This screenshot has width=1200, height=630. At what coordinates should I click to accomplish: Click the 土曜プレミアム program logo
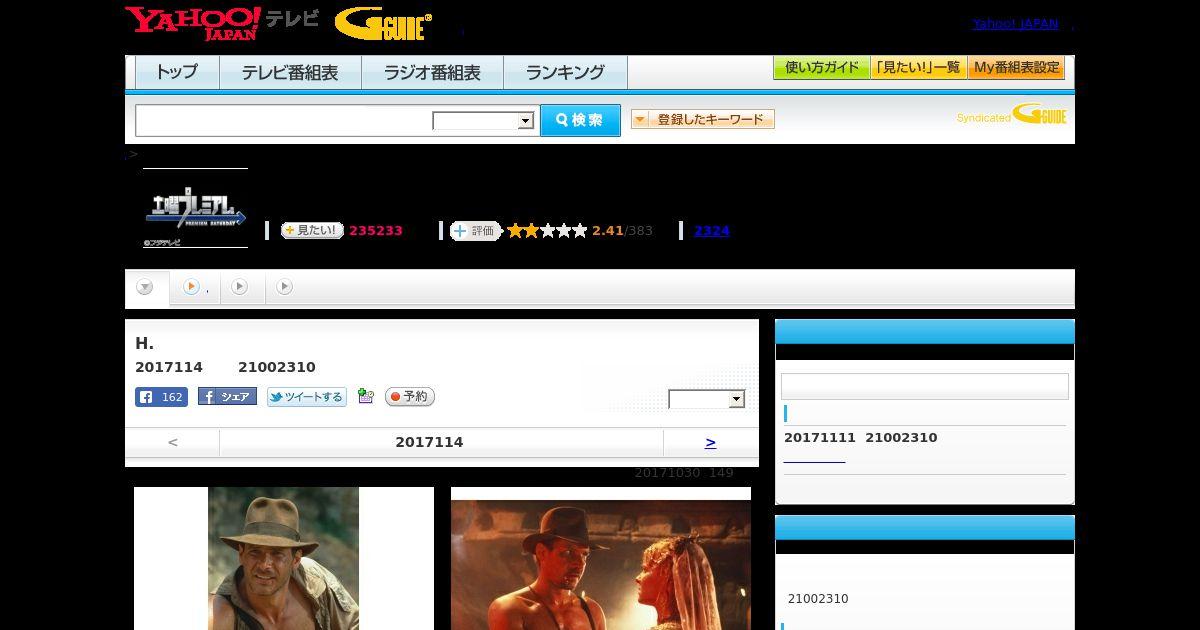point(195,208)
